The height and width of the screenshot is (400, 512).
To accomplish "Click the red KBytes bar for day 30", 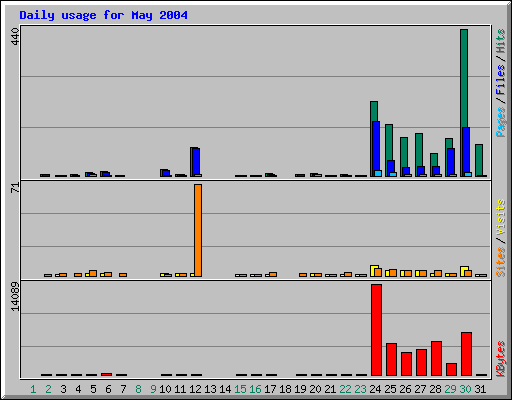I will pos(466,354).
